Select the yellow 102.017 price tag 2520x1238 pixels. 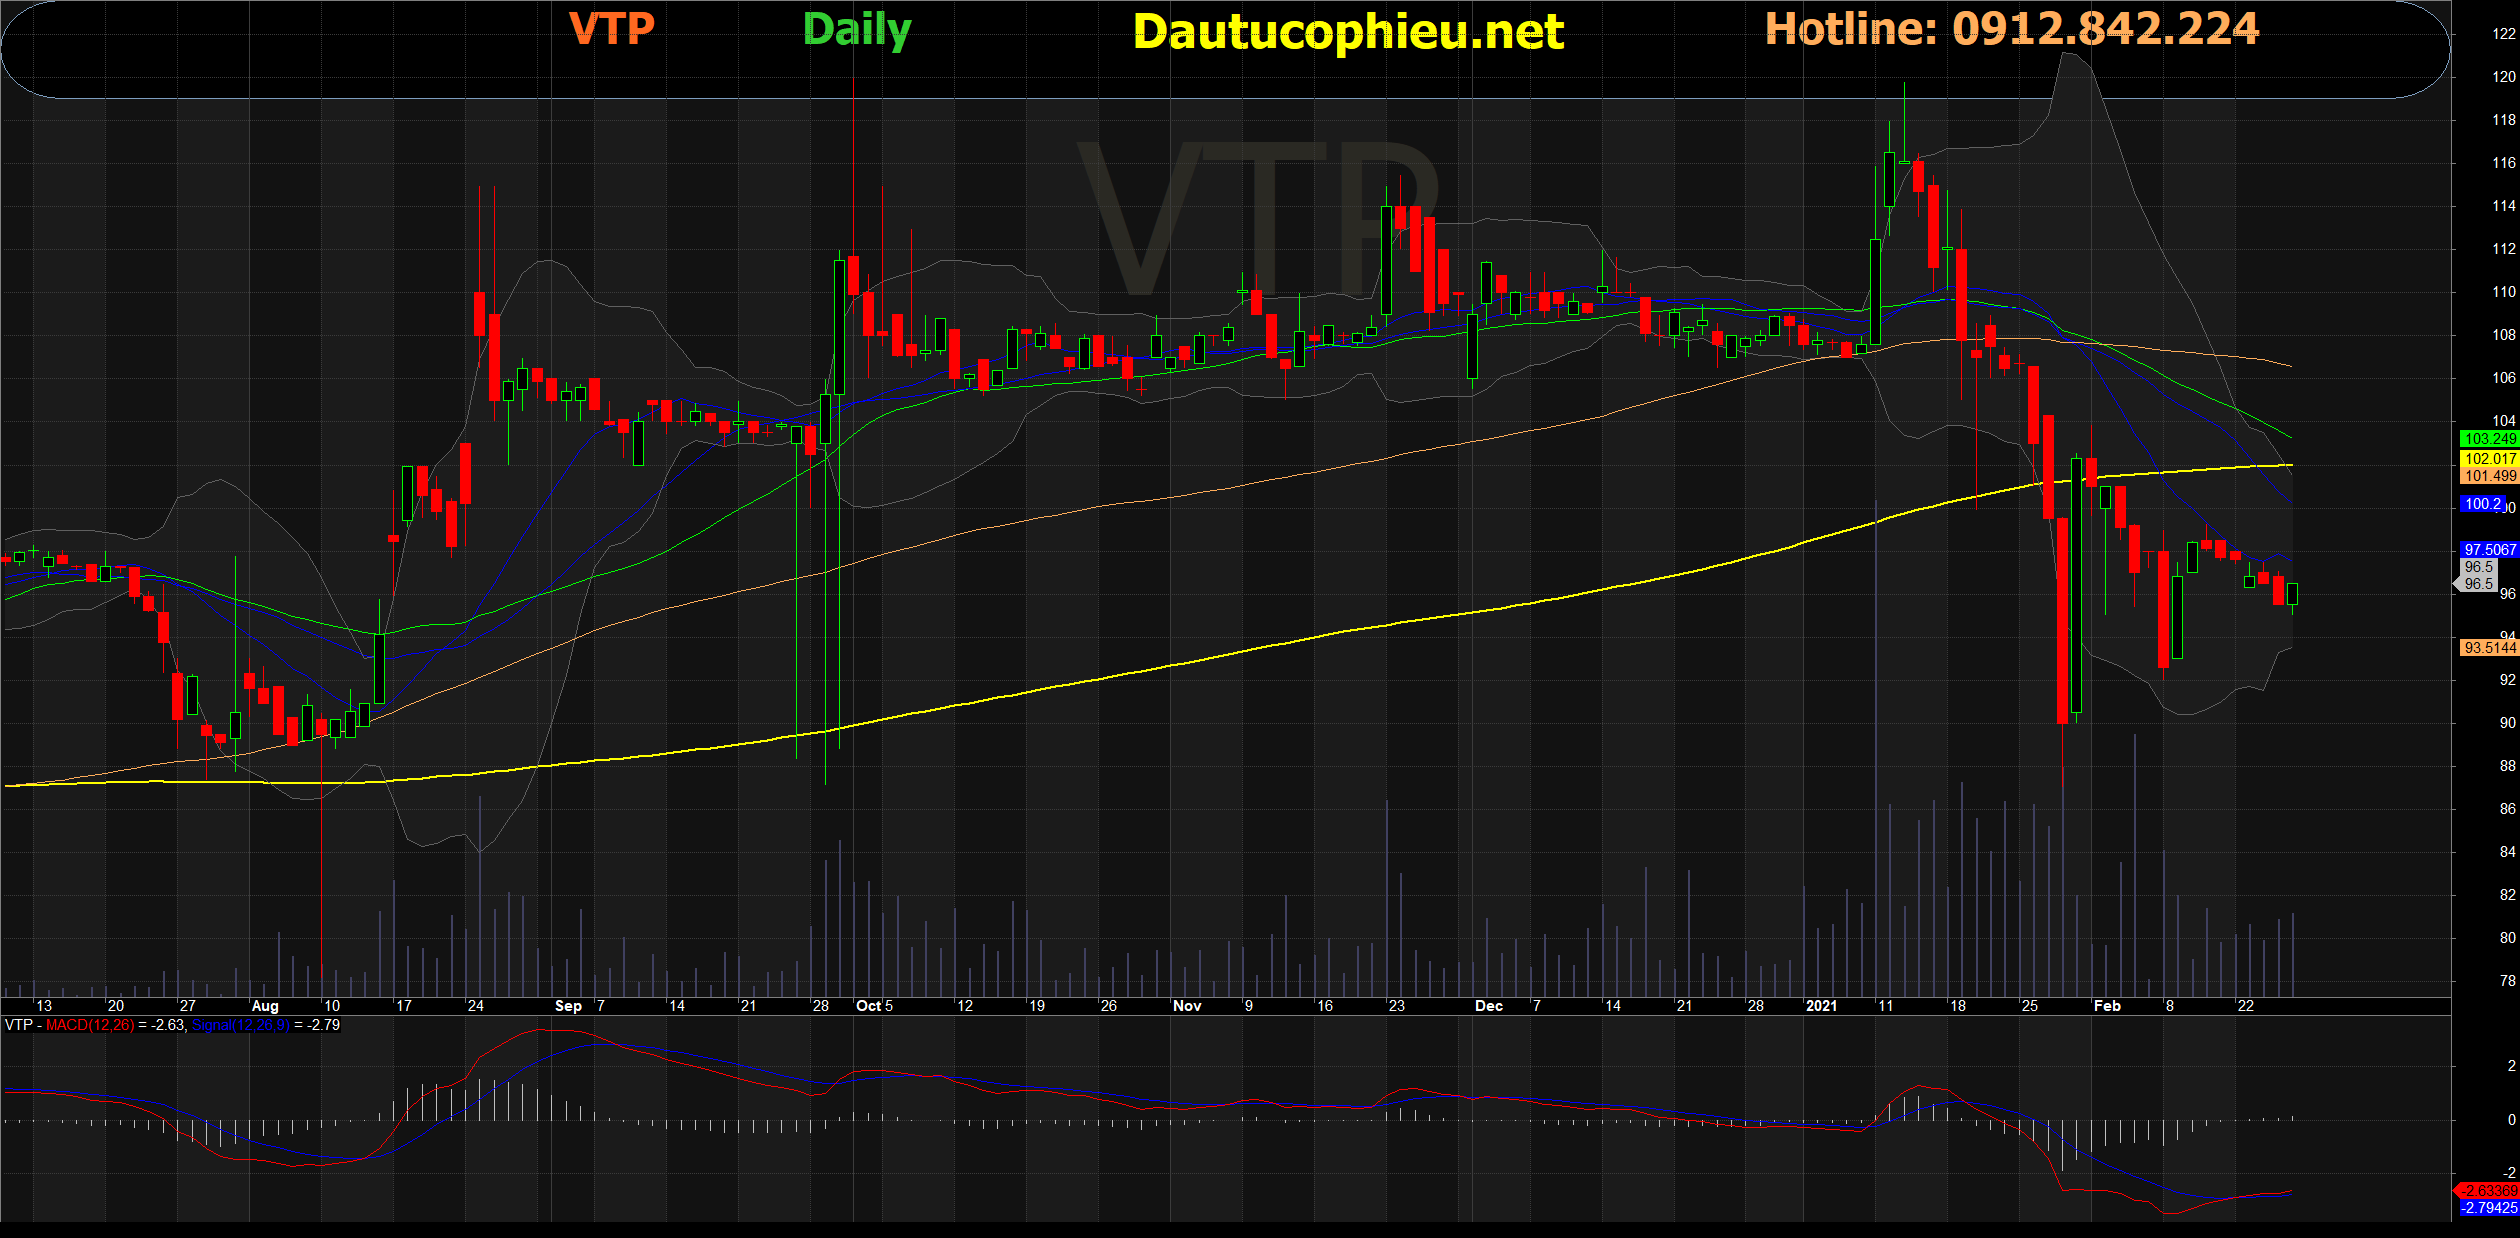tap(2488, 459)
